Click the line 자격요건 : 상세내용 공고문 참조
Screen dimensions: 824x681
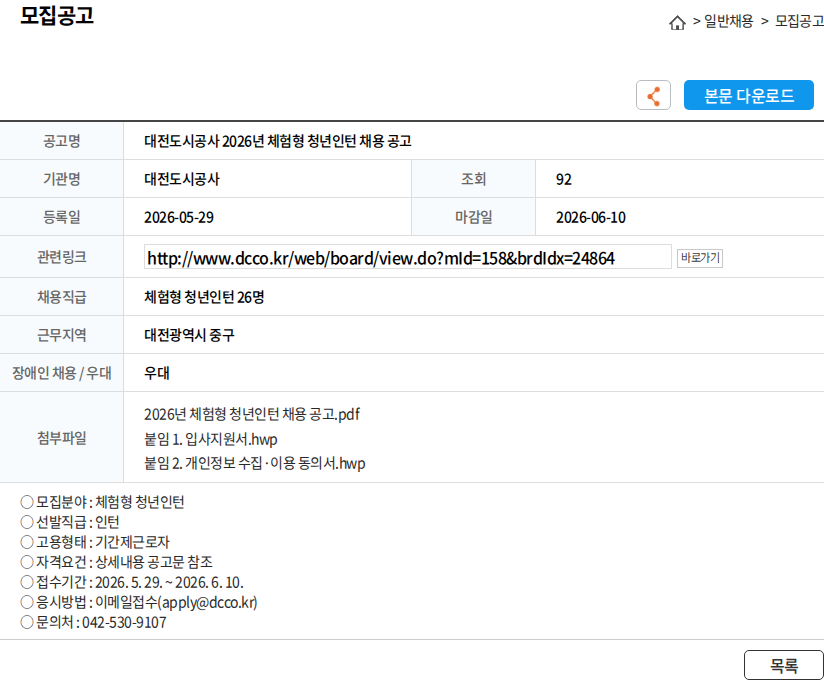coord(117,562)
